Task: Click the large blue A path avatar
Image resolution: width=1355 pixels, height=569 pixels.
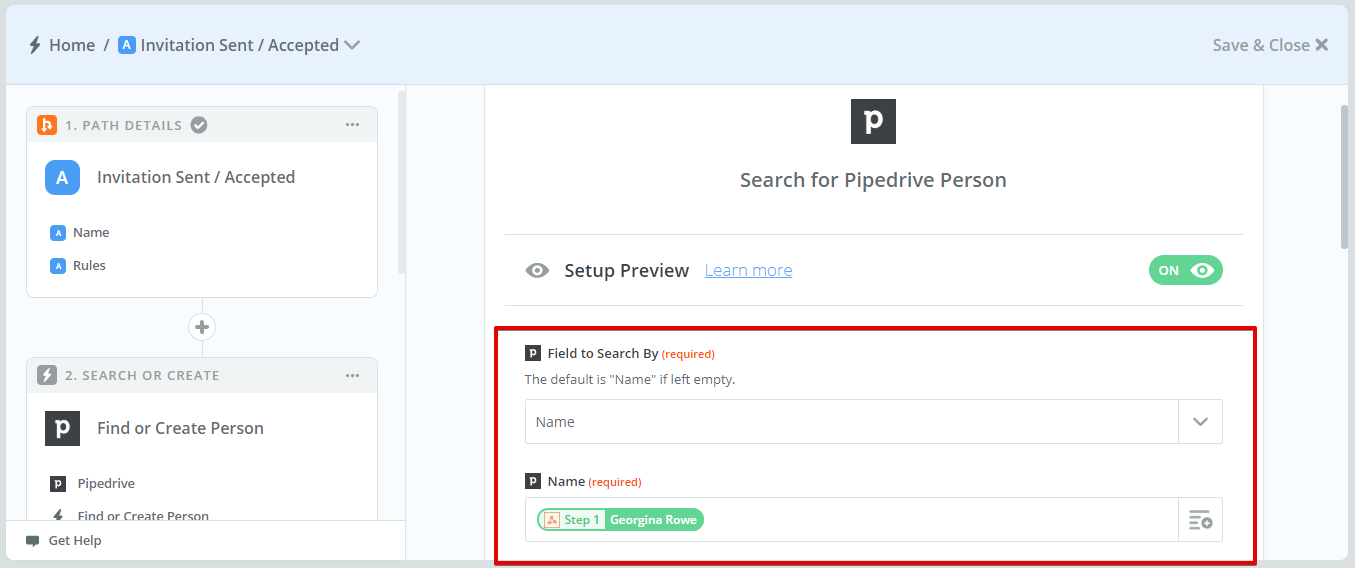Action: click(x=62, y=177)
